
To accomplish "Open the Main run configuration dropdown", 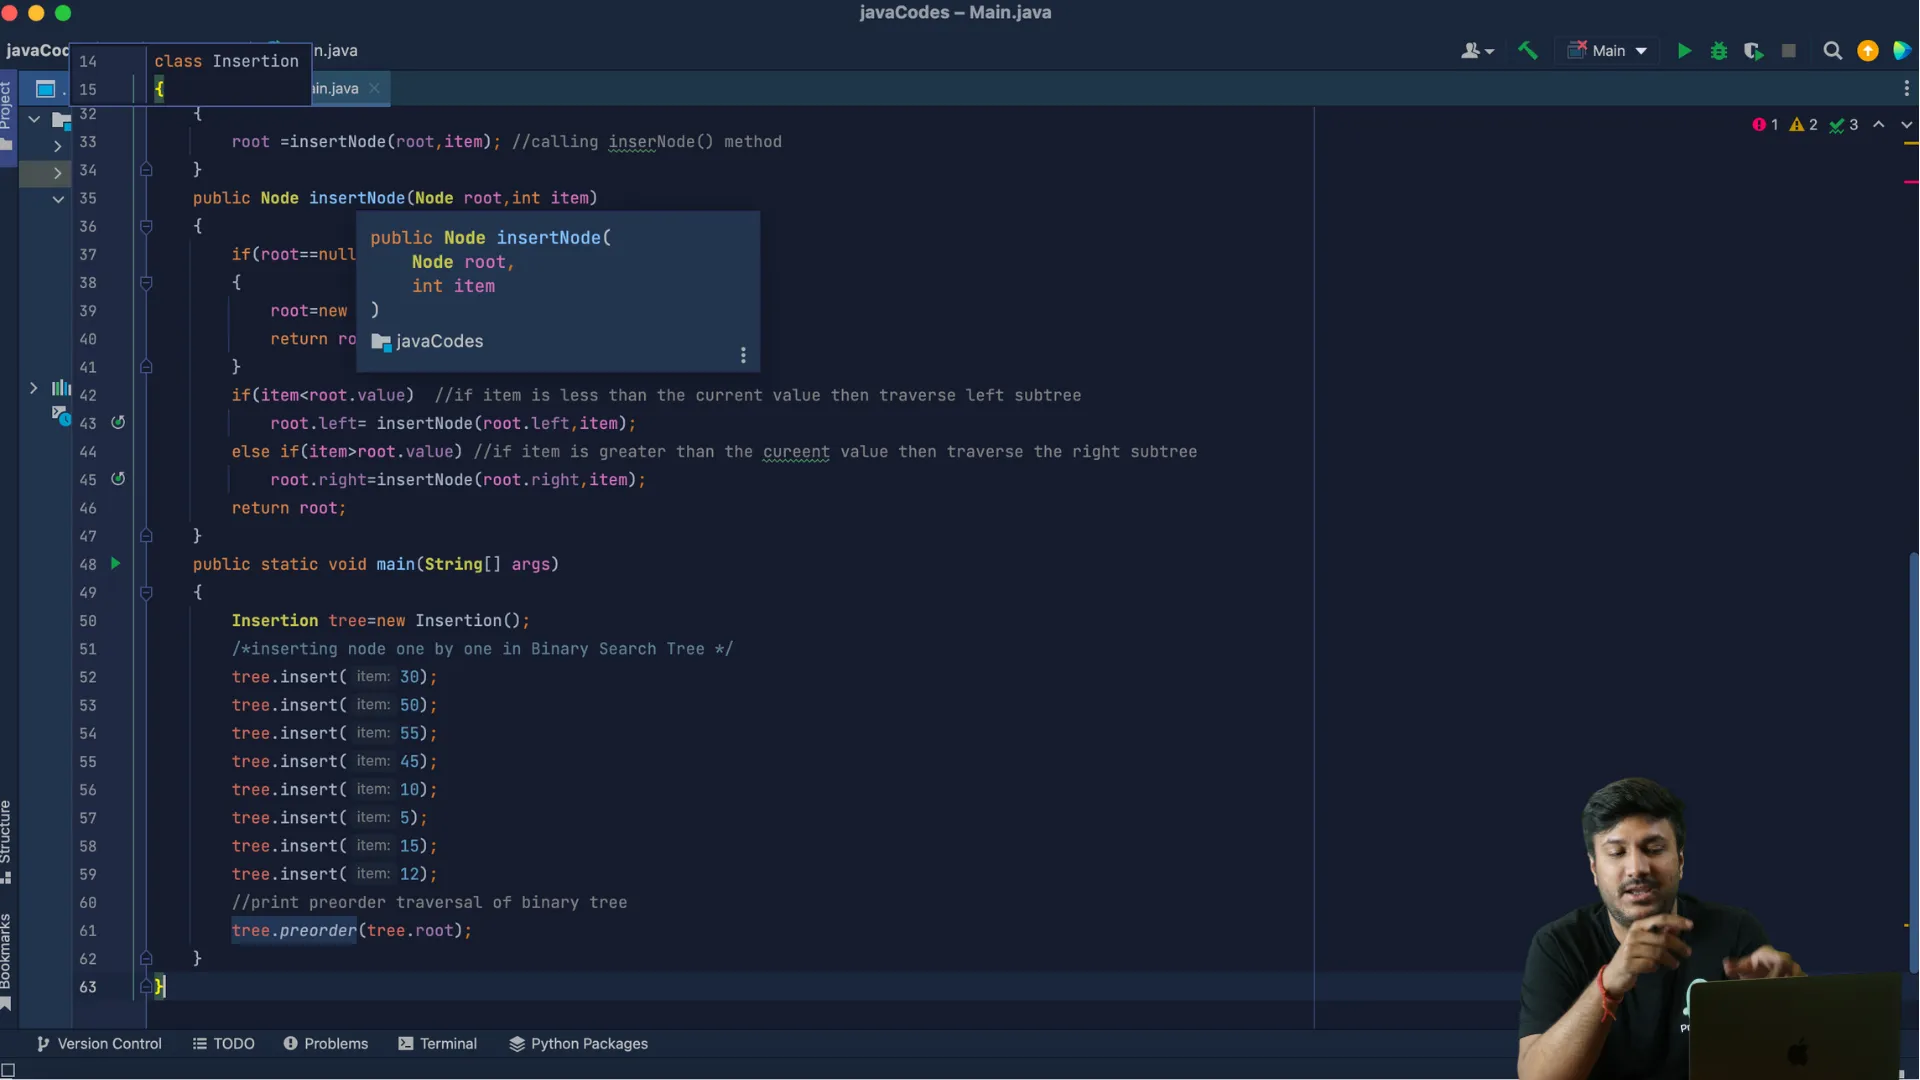I will tap(1608, 51).
